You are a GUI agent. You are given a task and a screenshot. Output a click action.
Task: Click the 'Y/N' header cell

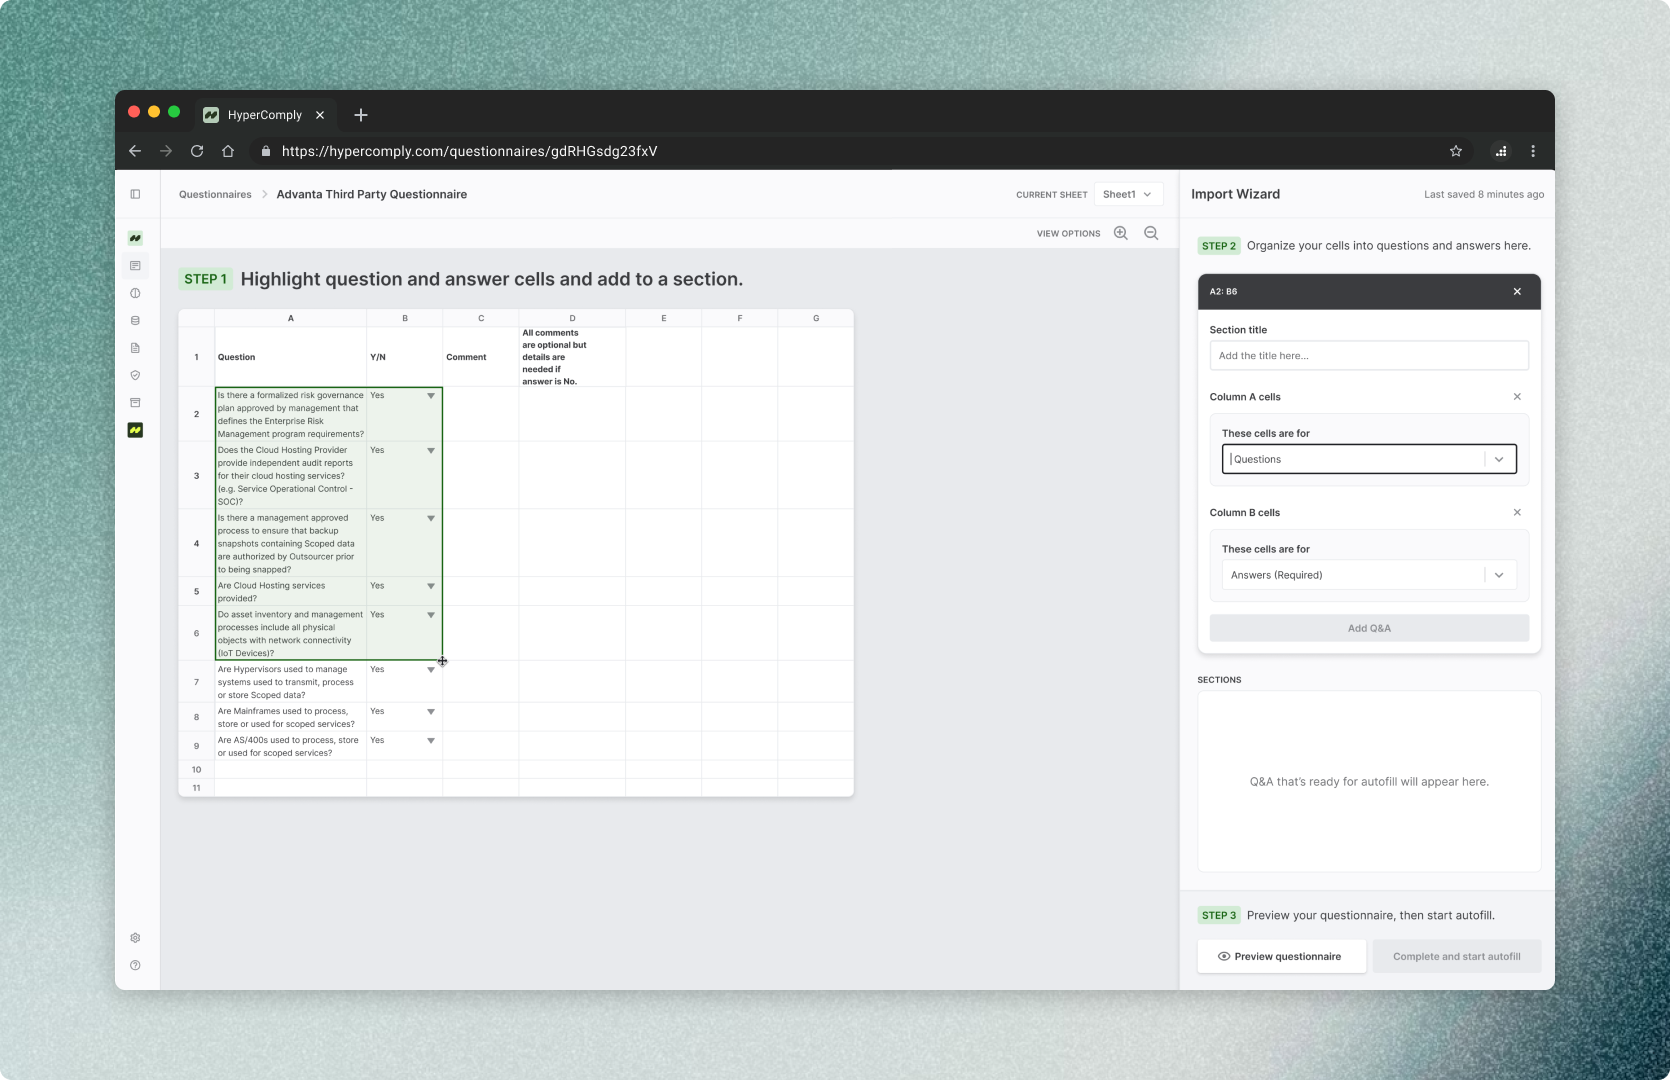click(x=405, y=357)
